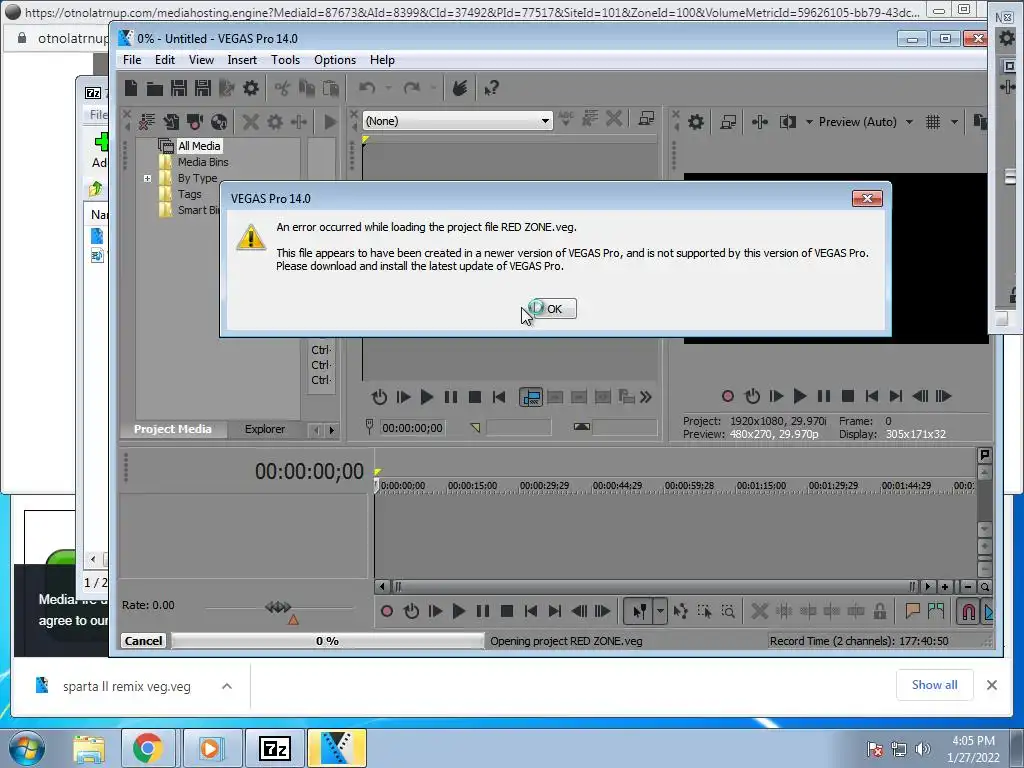Viewport: 1024px width, 768px height.
Task: Open the (None) trimmer media dropdown
Action: point(457,121)
